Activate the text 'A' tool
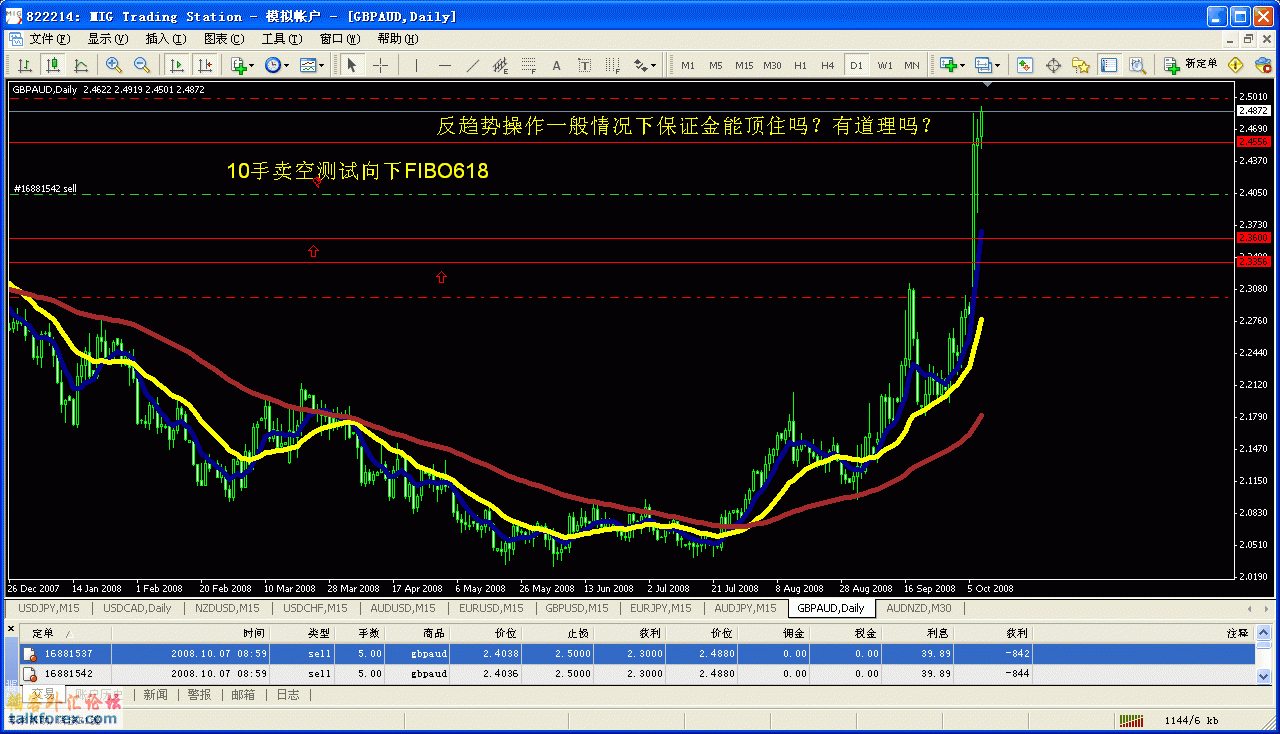 tap(557, 65)
